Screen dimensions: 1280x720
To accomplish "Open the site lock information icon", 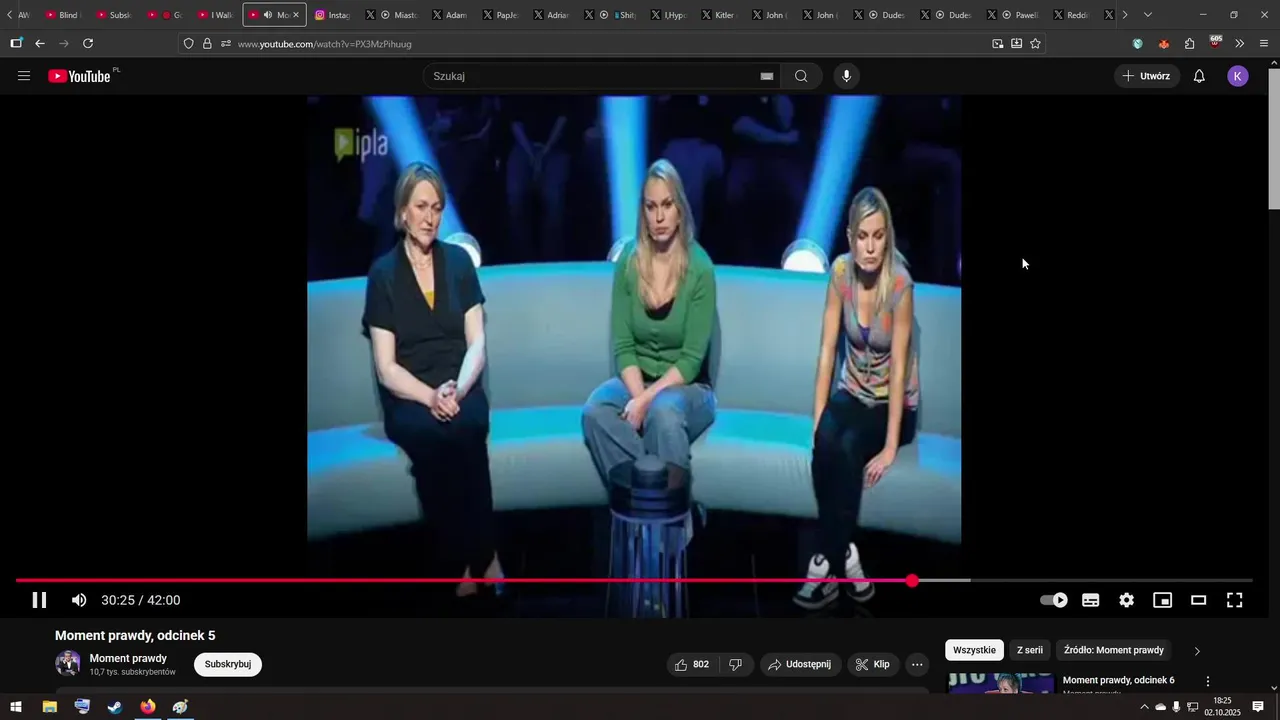I will tap(207, 43).
